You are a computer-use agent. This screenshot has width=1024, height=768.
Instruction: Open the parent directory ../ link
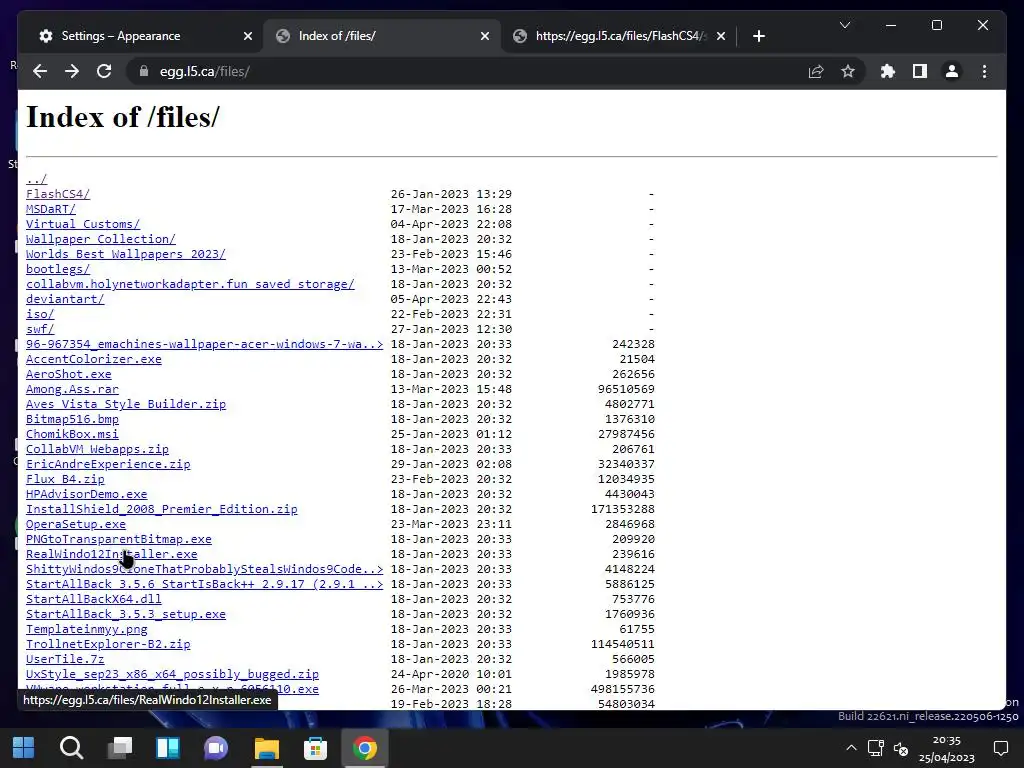[37, 179]
